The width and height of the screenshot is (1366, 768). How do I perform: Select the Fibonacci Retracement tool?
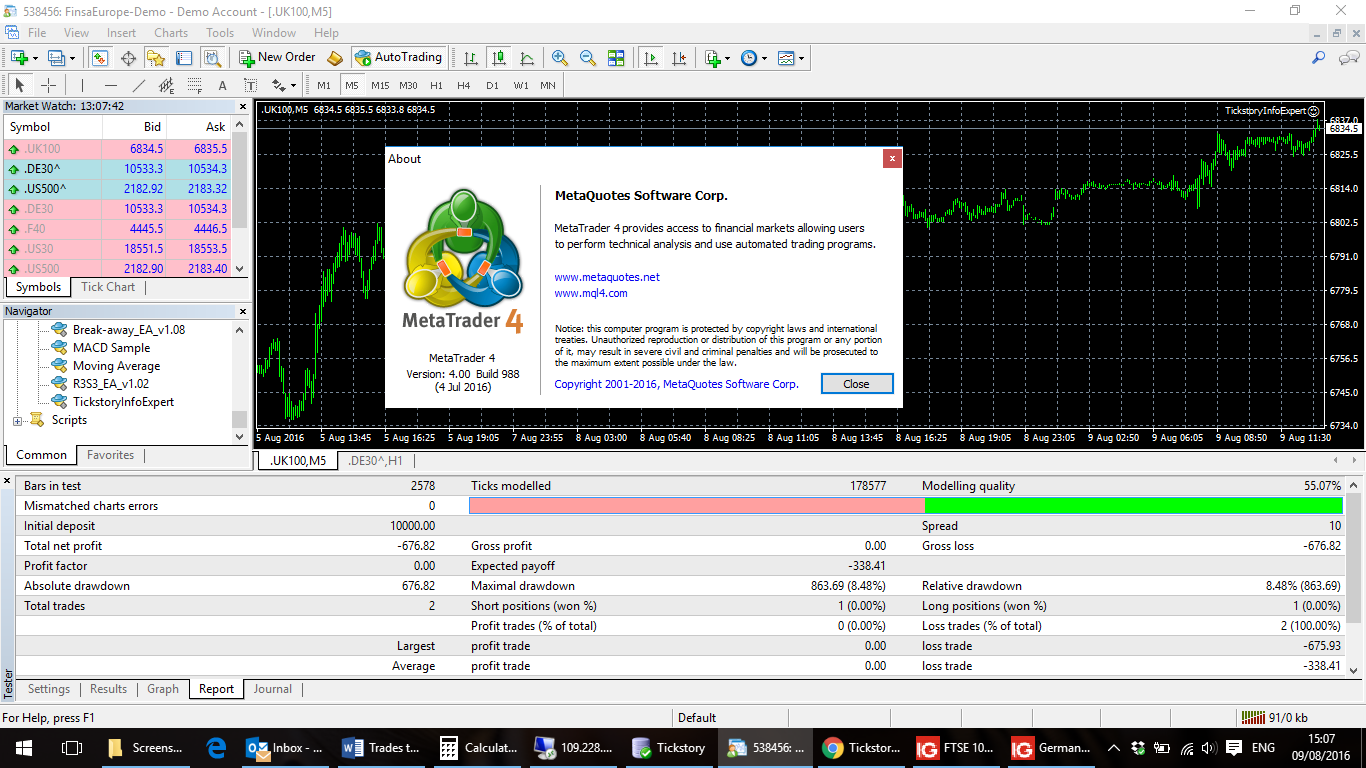pyautogui.click(x=195, y=85)
